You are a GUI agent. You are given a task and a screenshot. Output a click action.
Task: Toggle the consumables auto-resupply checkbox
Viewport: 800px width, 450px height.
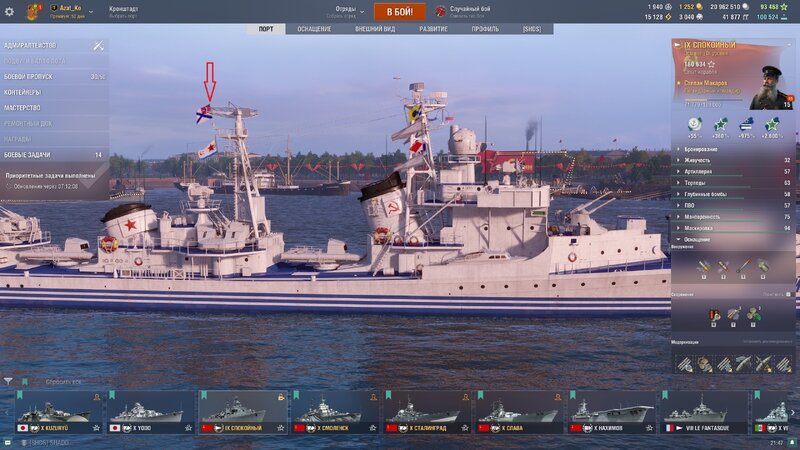point(788,294)
